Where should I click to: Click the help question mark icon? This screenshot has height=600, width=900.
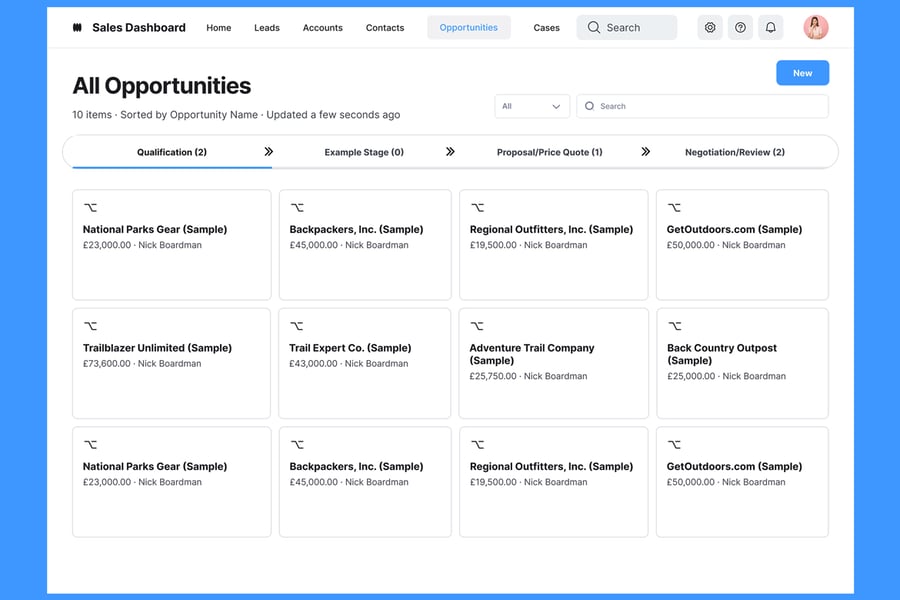[740, 28]
